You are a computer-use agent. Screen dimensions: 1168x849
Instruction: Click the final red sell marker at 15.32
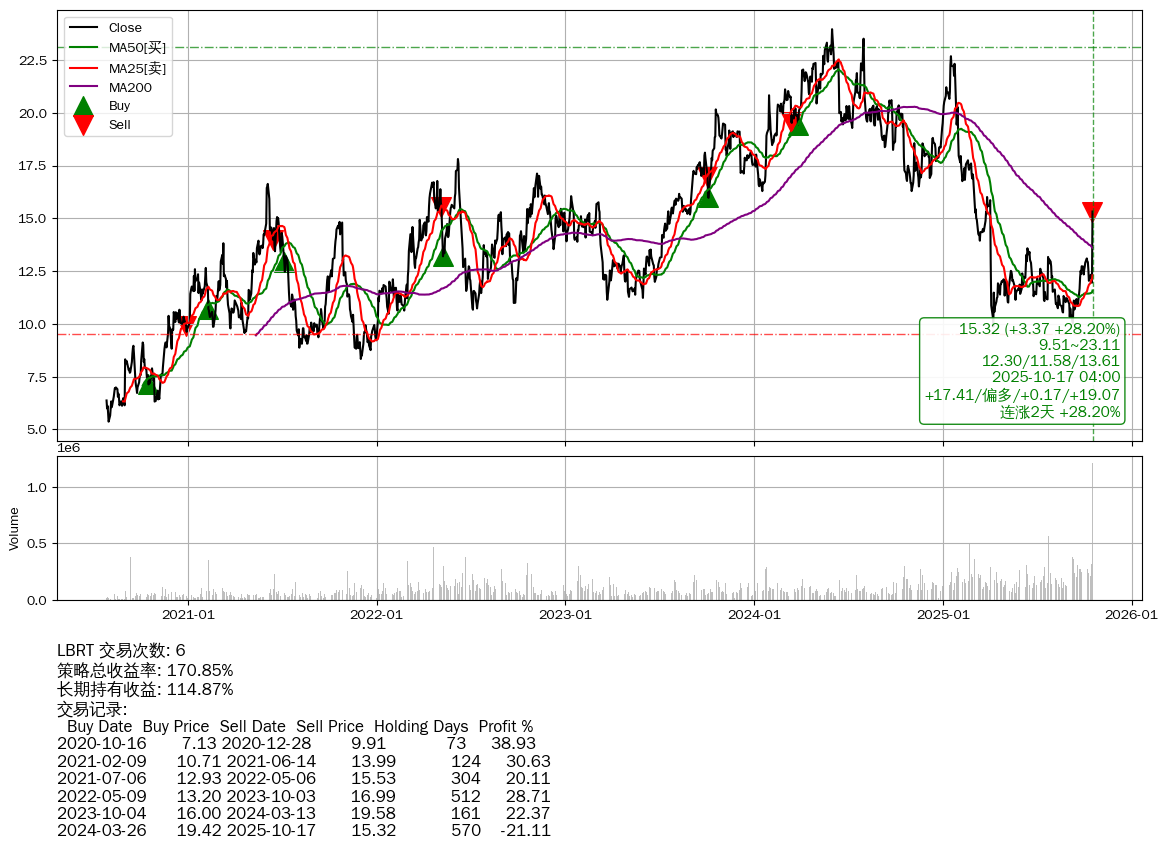[1092, 211]
